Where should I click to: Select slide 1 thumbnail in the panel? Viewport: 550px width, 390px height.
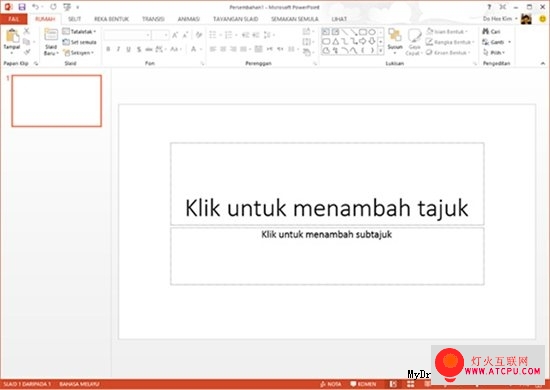pos(57,101)
